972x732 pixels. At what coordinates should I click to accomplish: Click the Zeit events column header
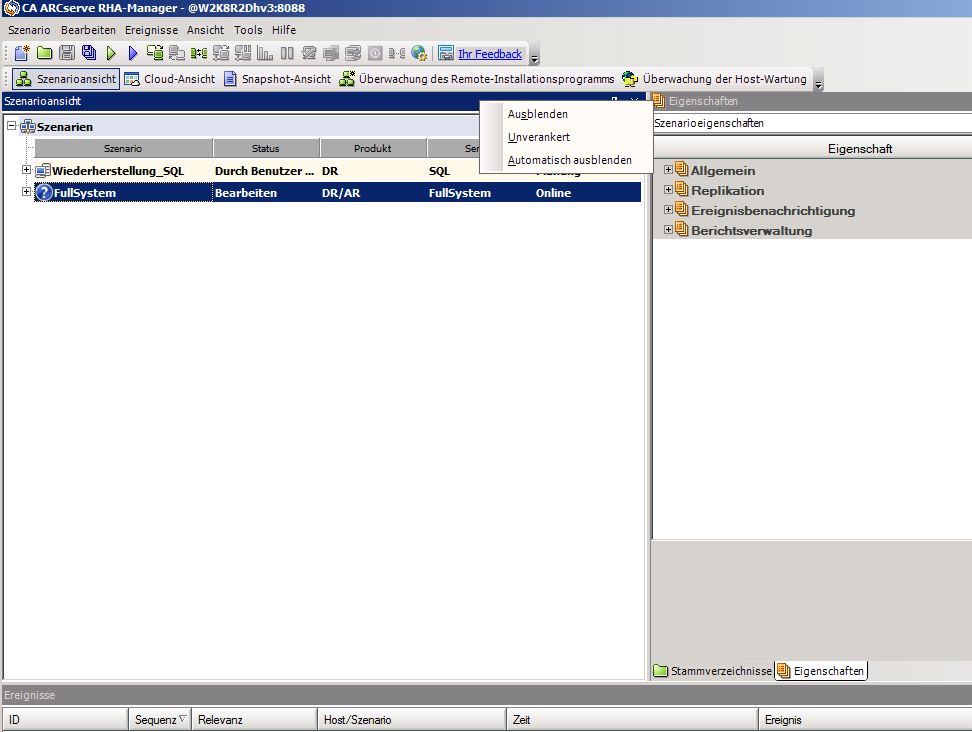coord(632,720)
